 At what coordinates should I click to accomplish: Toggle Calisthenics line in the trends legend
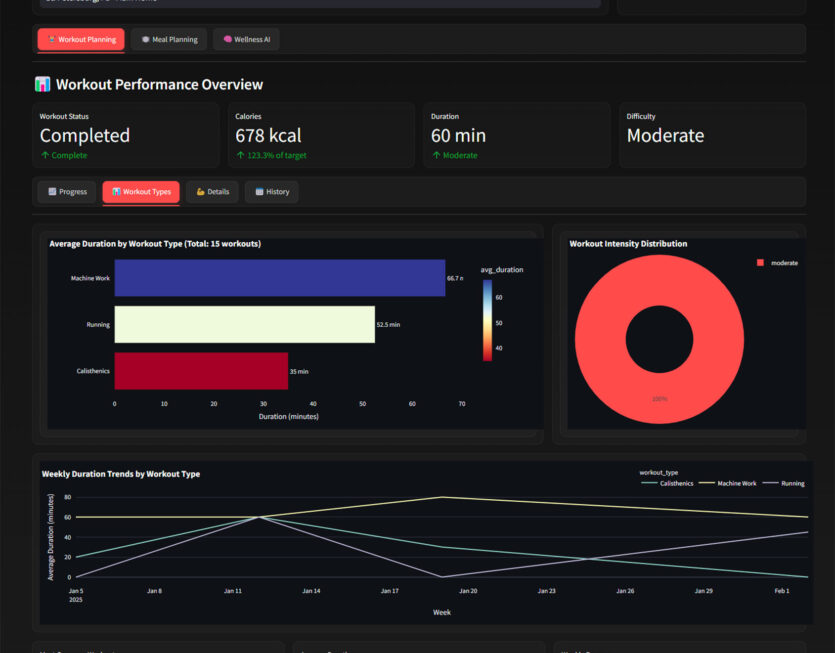click(666, 483)
